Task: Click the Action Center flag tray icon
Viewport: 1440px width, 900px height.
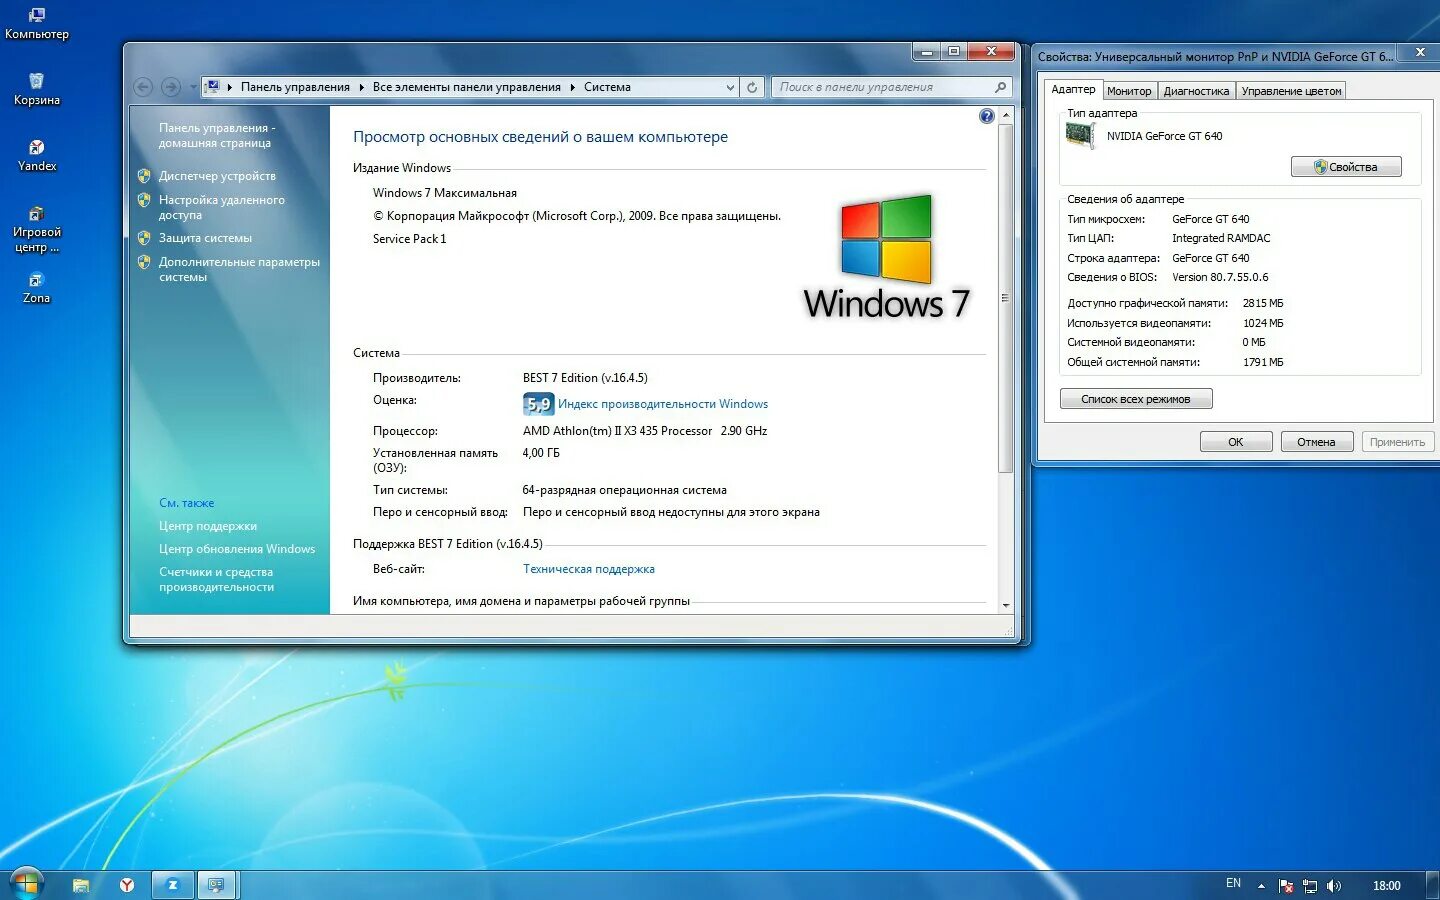Action: coord(1286,886)
